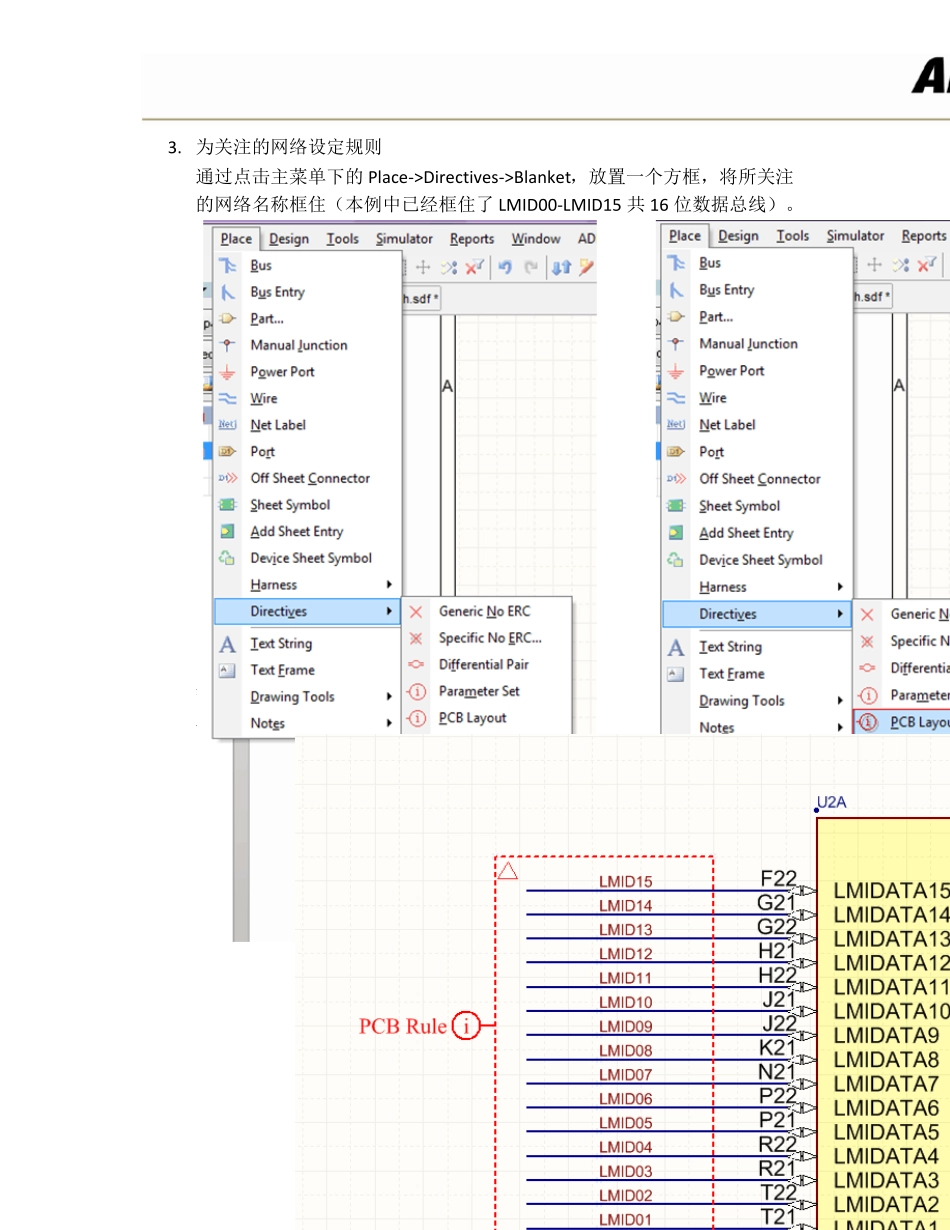Open Simulator menu in left screenshot

tap(404, 239)
